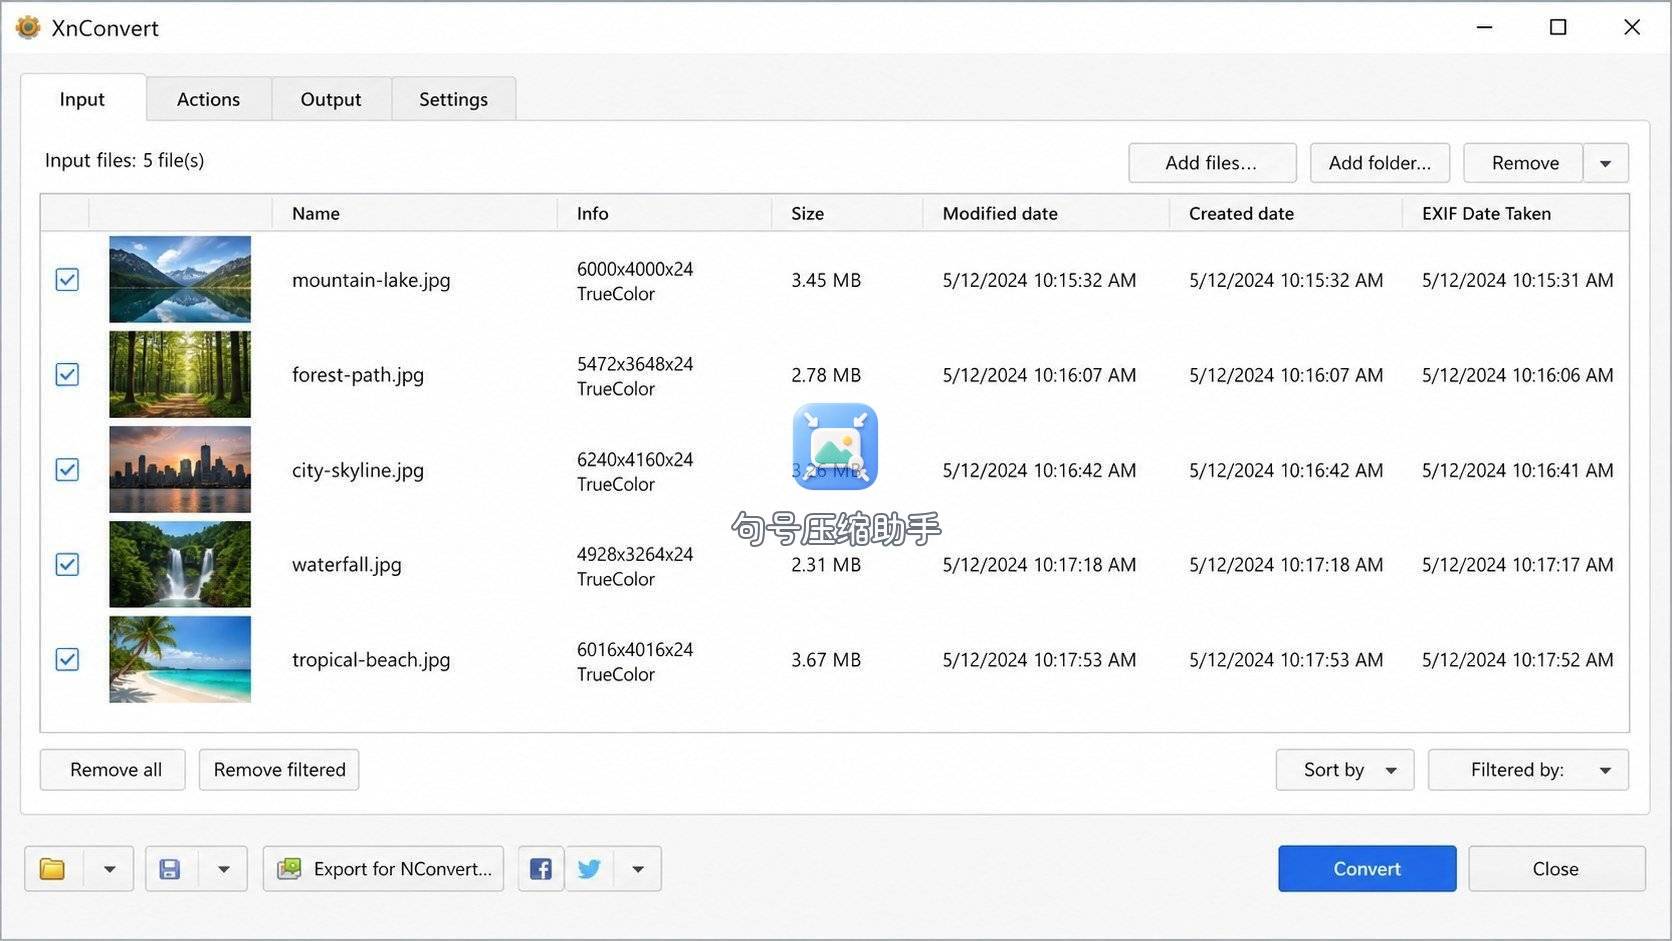Share on Facebook icon button

coord(541,869)
